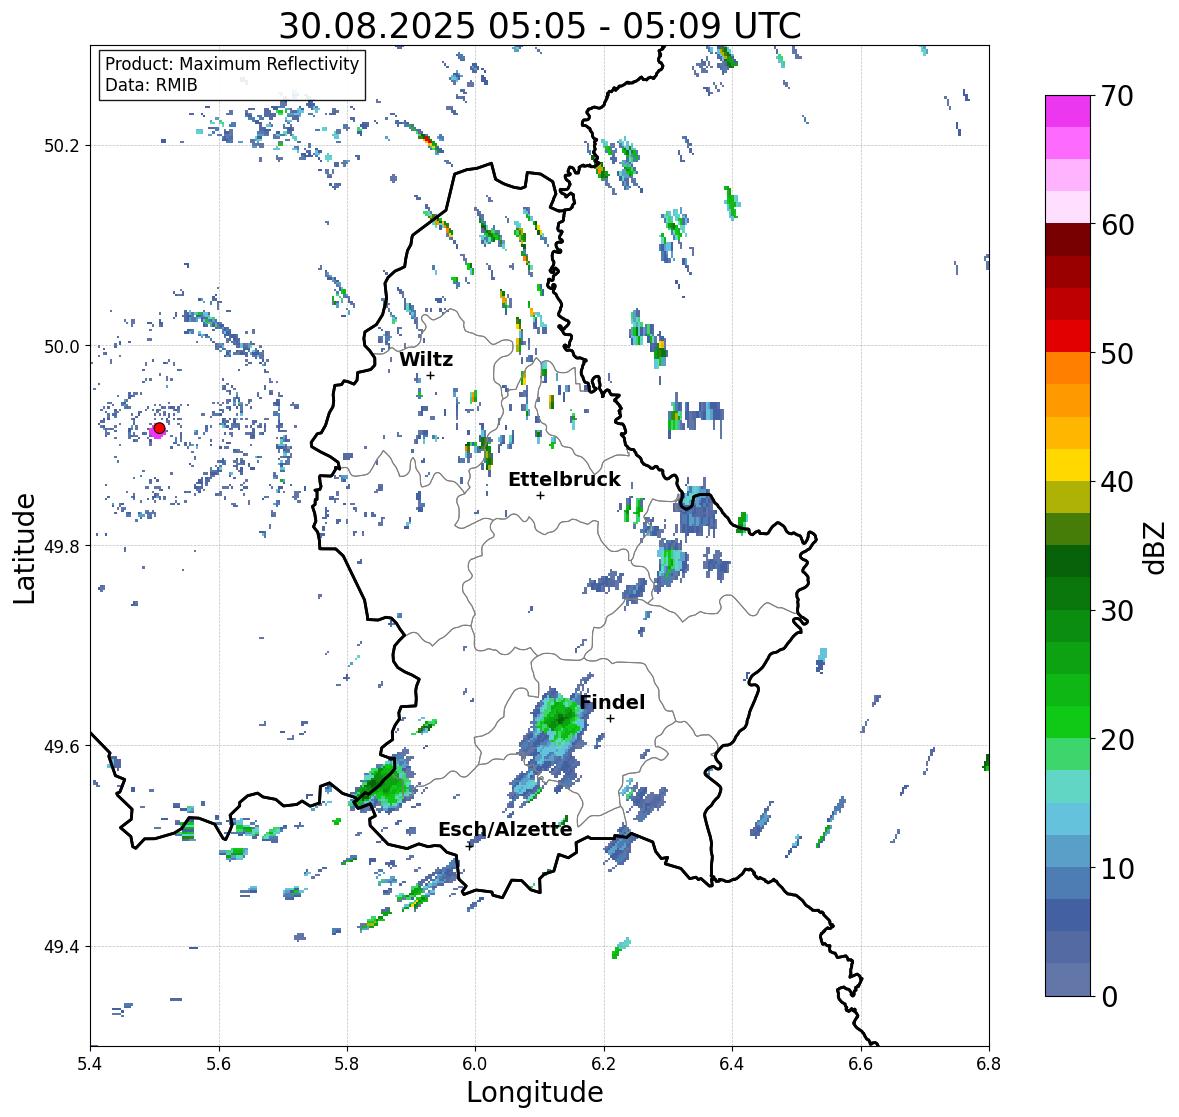This screenshot has height=1117, width=1179.
Task: Click the yellow 40 dBZ colorbar segment
Action: 1068,465
